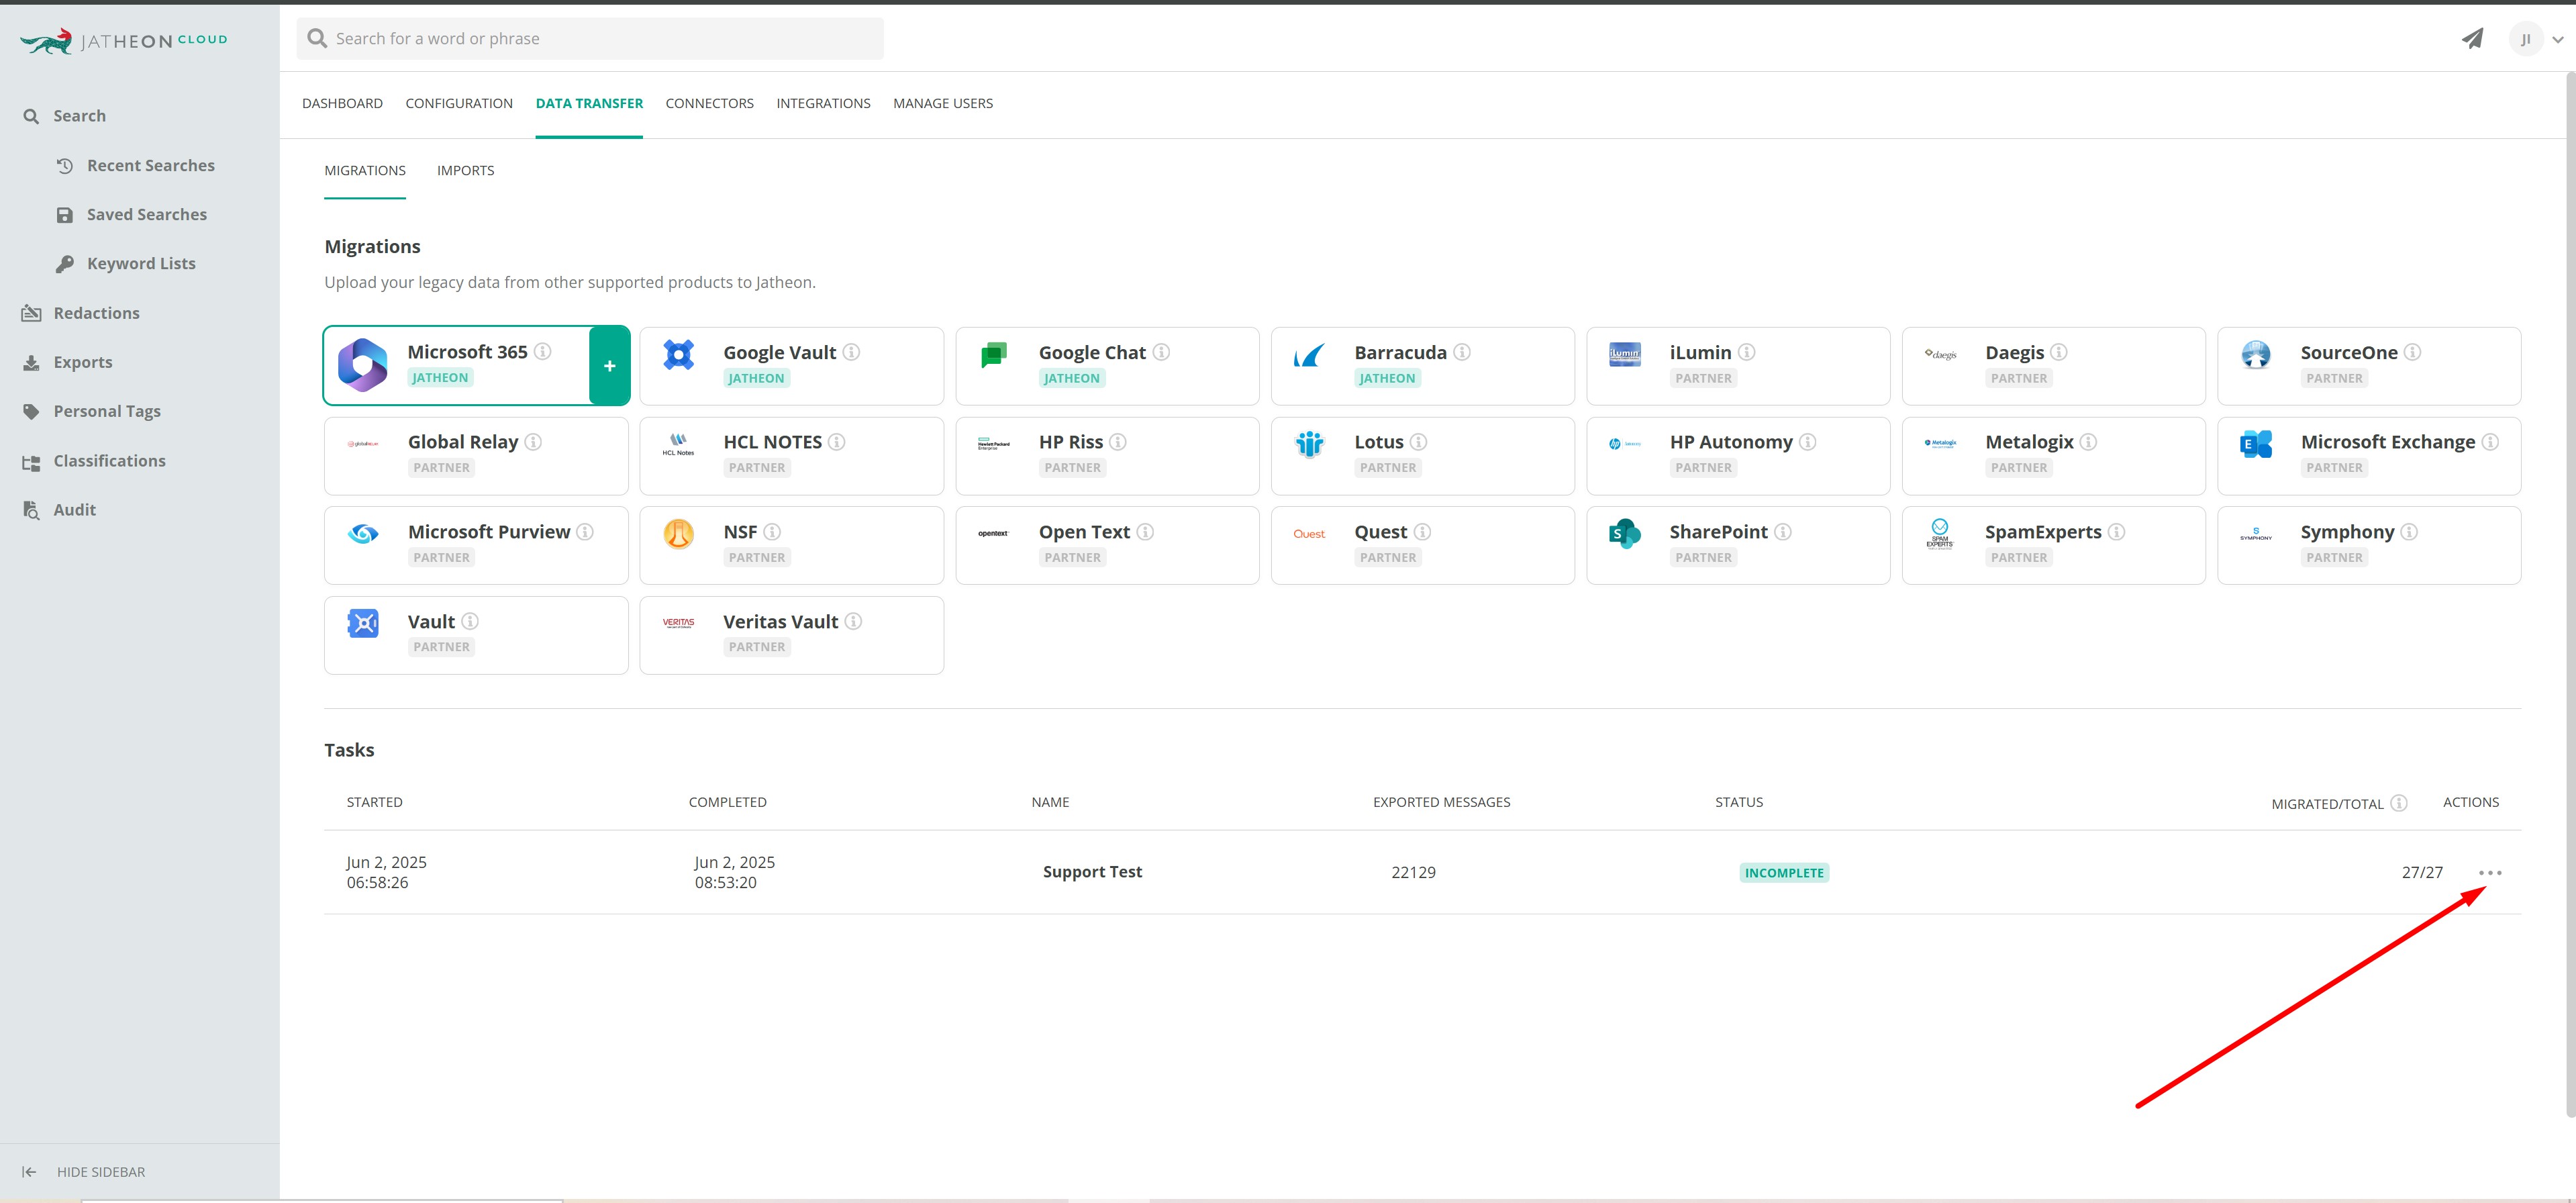Click the Microsoft Purview logo icon

pyautogui.click(x=363, y=534)
